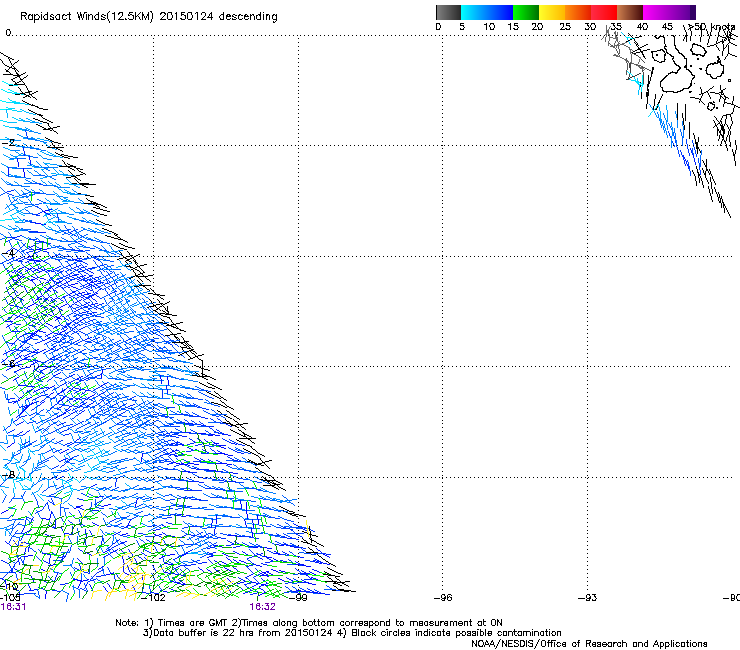
Task: Click the magenta 40–45 knots legend segment
Action: (x=656, y=12)
